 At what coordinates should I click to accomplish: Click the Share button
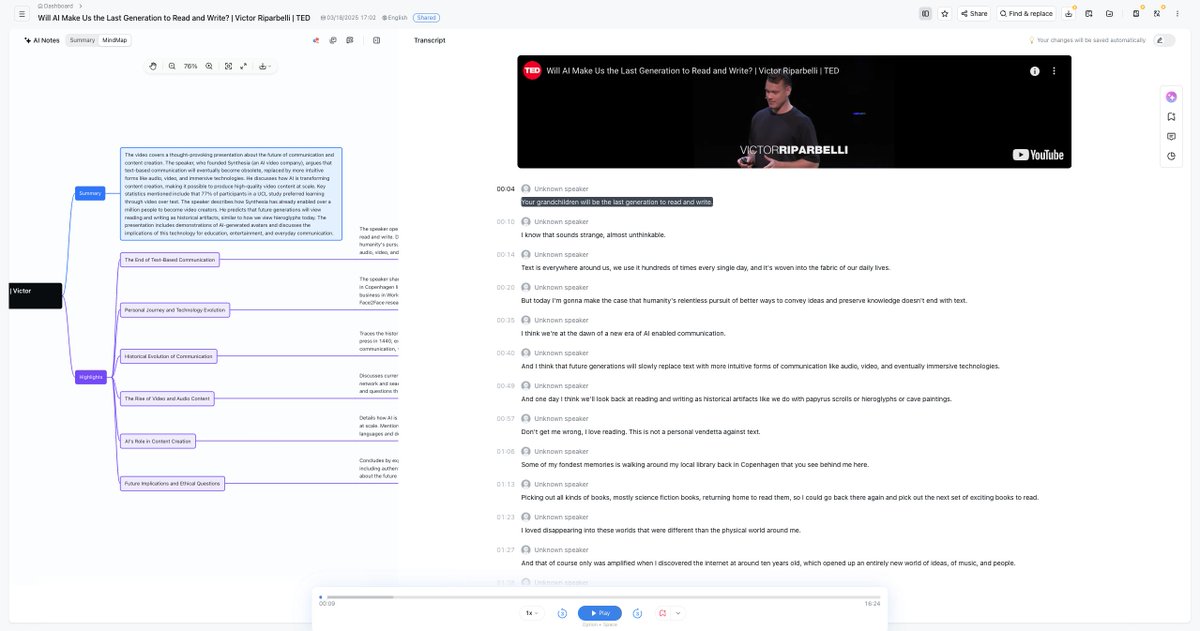975,13
